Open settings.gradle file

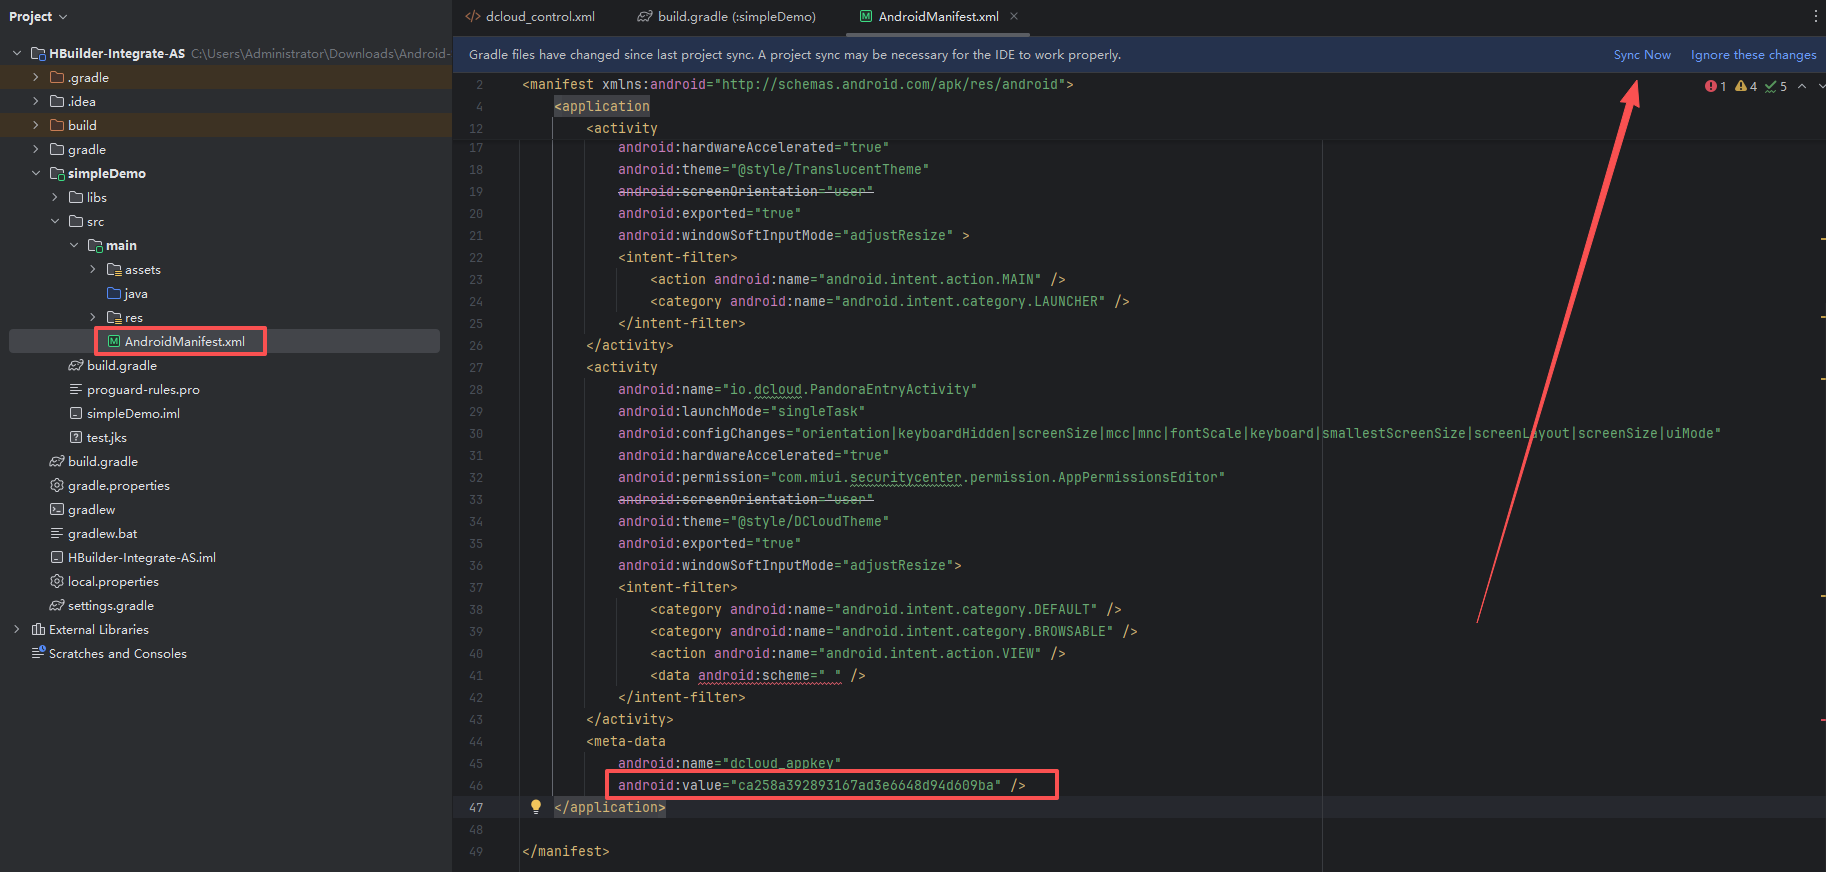(110, 605)
